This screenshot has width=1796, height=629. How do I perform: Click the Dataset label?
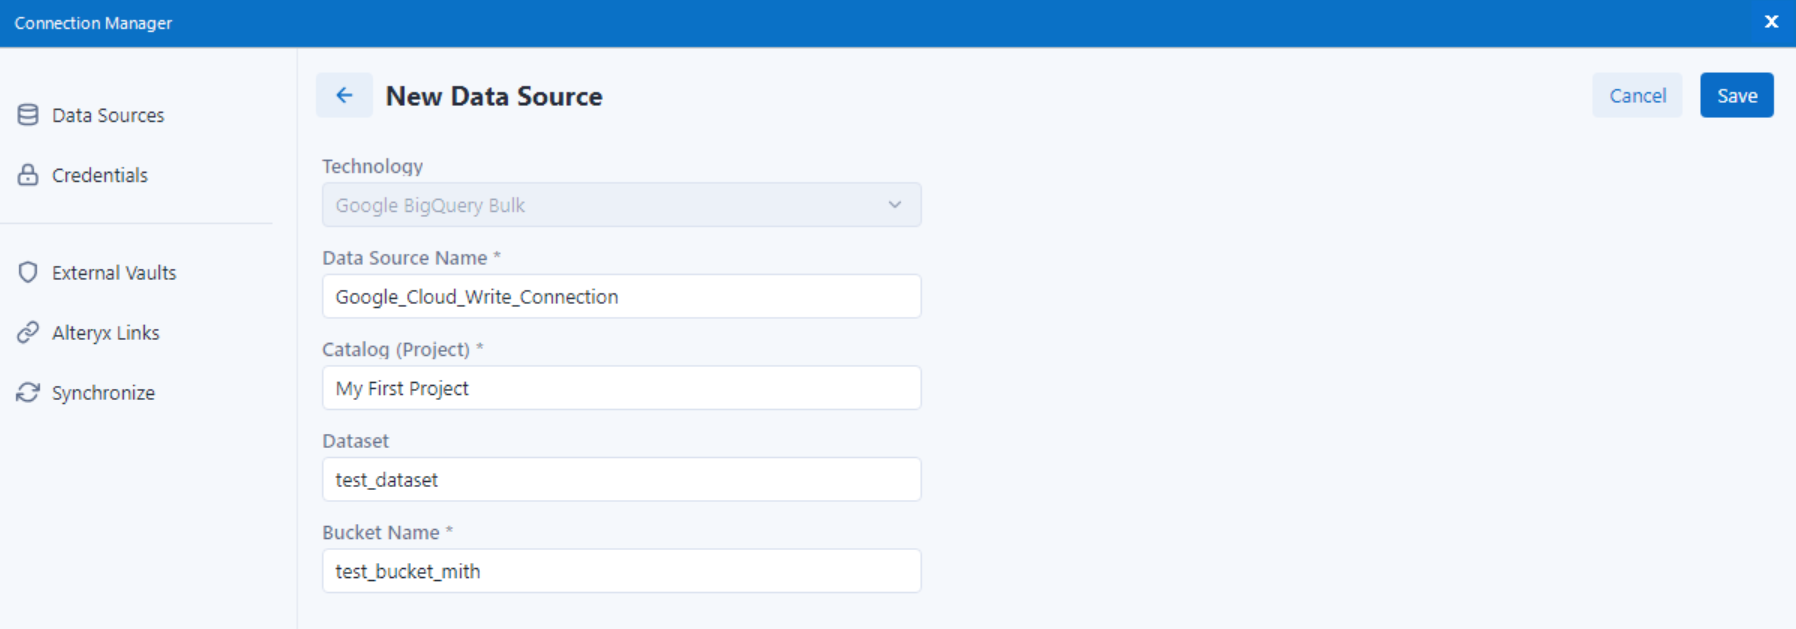point(355,441)
